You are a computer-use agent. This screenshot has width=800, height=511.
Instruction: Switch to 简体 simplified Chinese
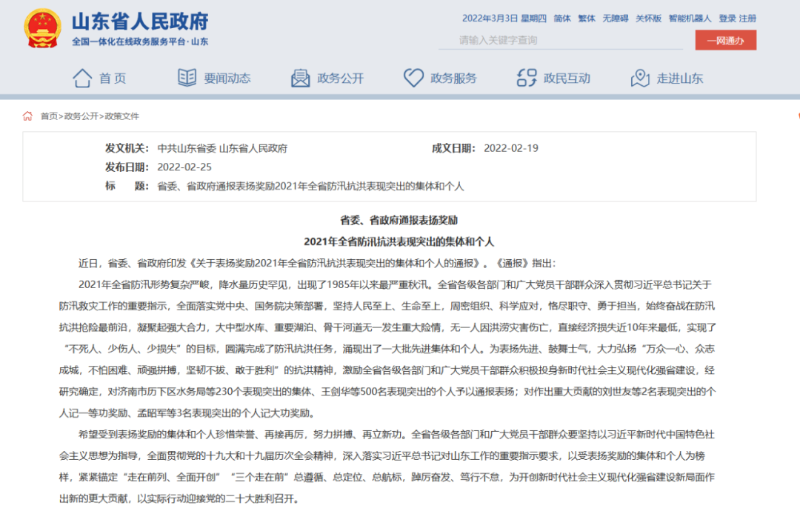click(562, 18)
